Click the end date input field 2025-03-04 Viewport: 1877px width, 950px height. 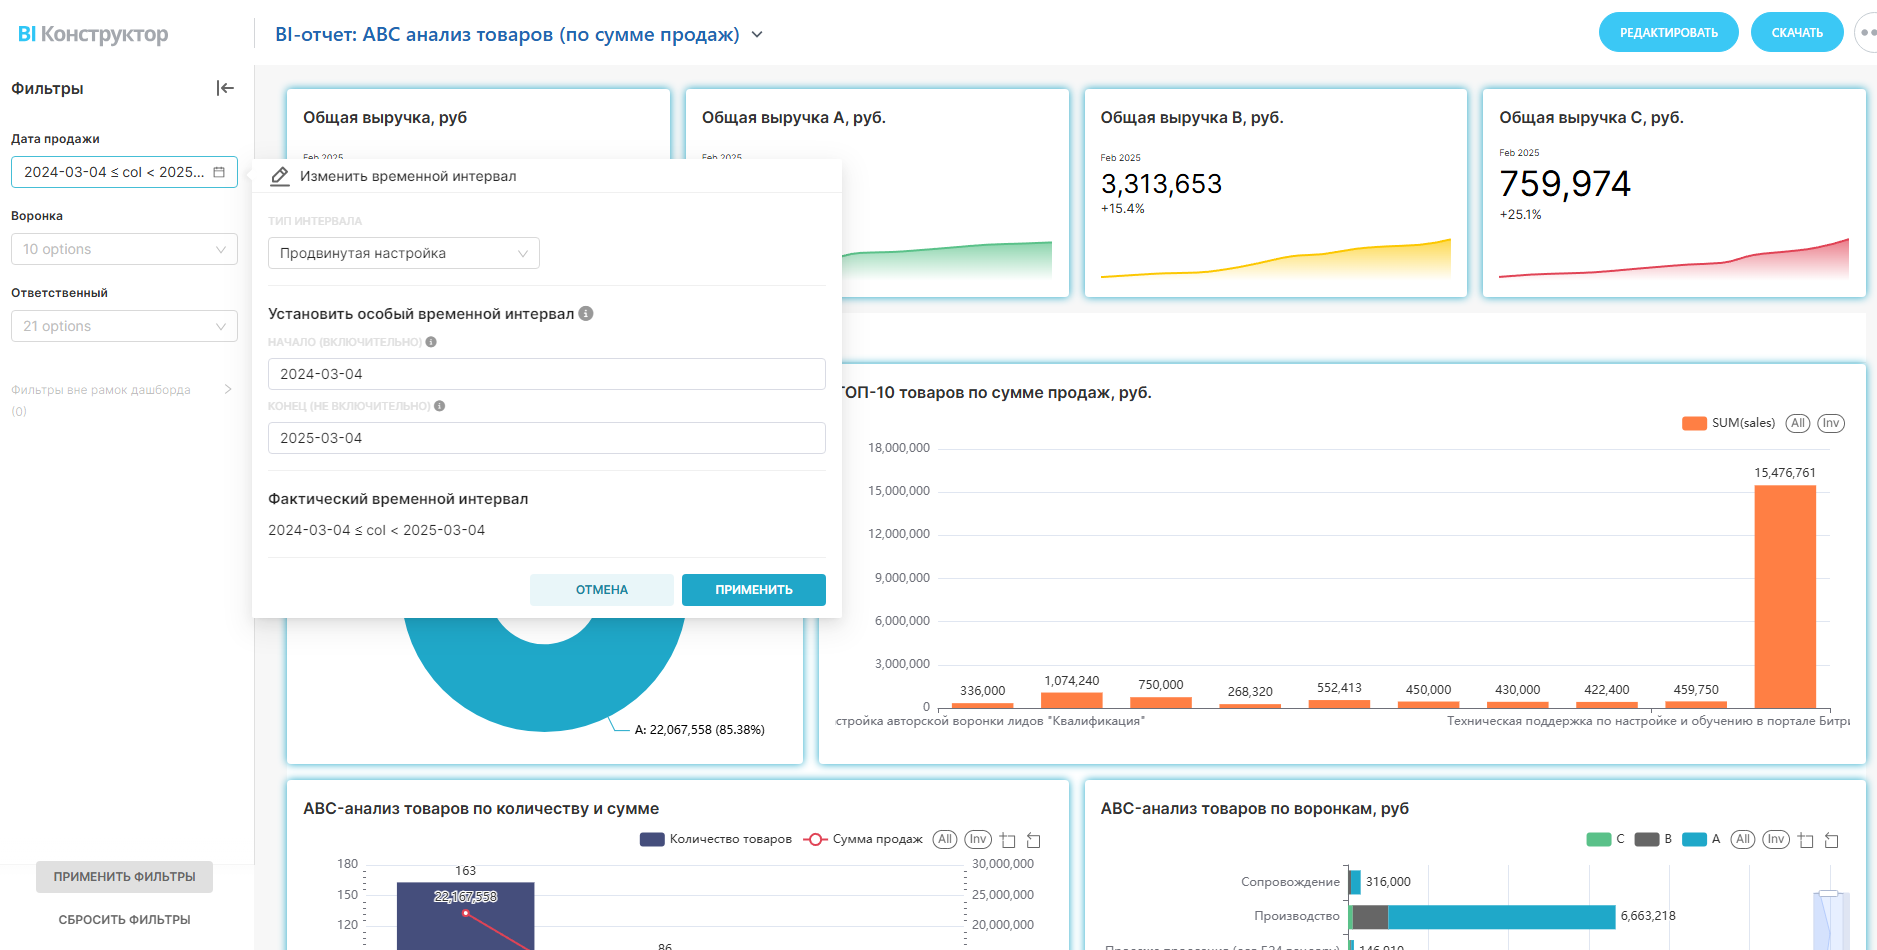pyautogui.click(x=546, y=438)
